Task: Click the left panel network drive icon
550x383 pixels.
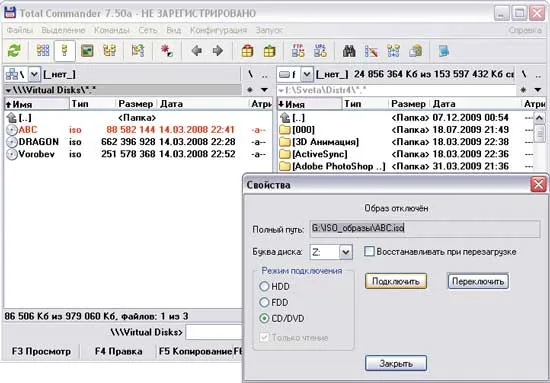Action: [x=12, y=74]
